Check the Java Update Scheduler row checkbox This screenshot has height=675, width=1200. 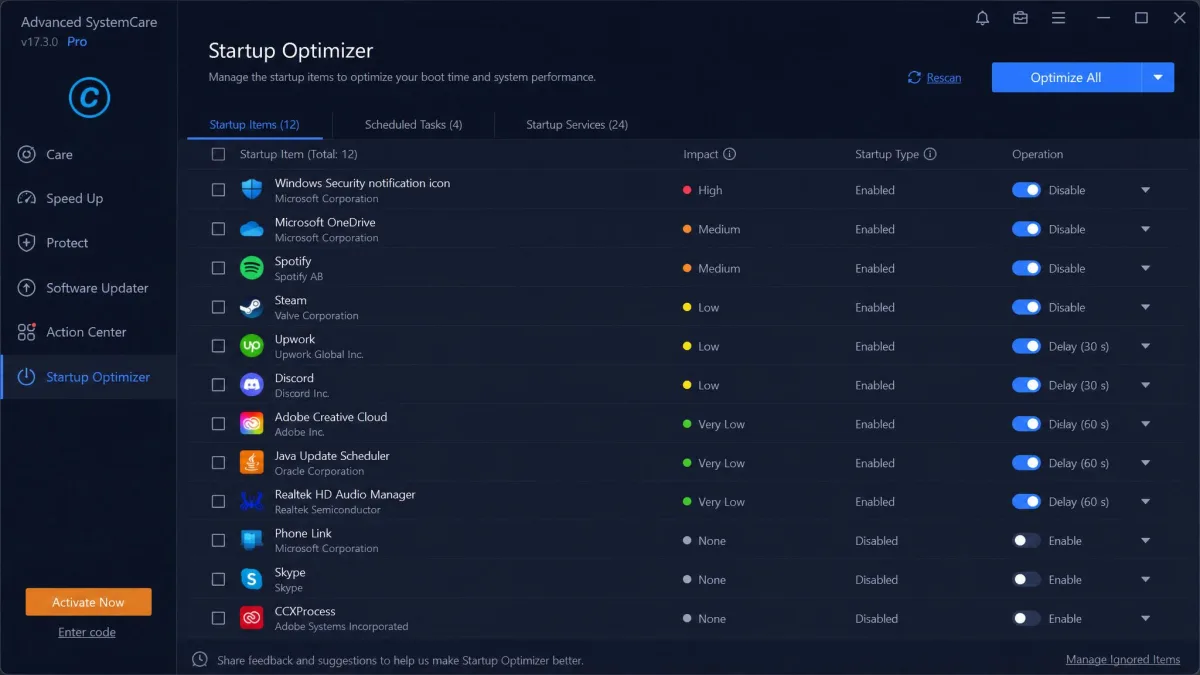(218, 463)
